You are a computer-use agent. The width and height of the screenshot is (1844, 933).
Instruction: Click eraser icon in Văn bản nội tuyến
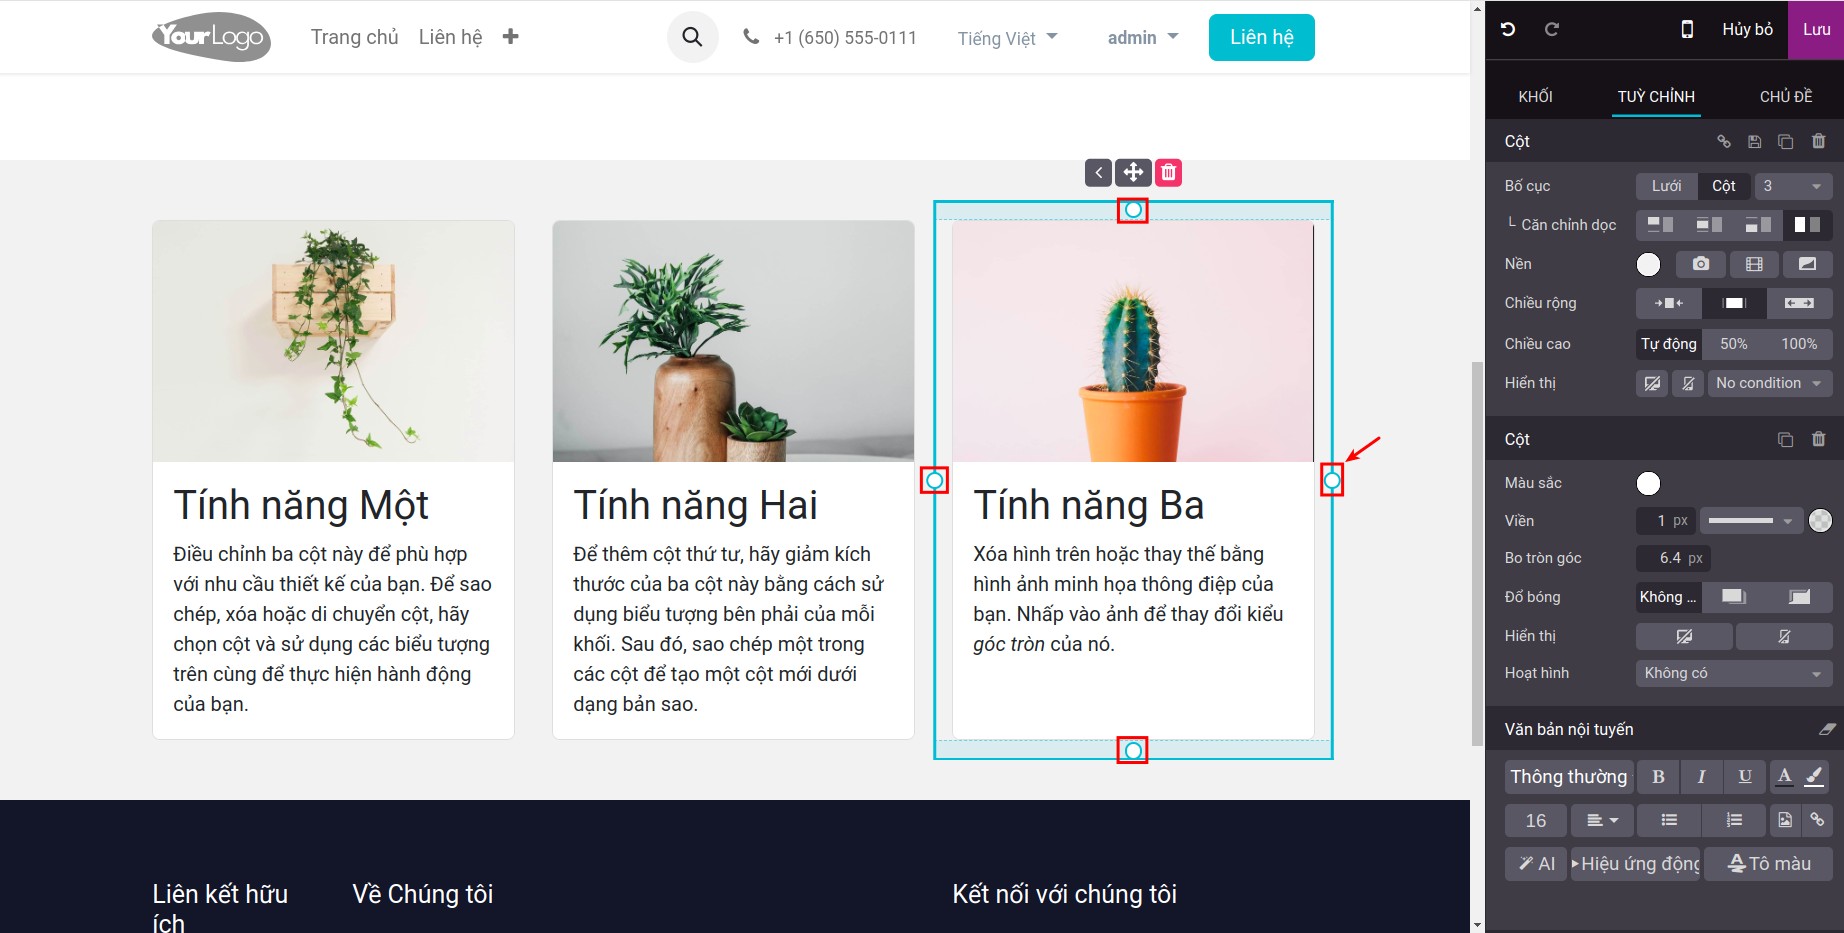click(1826, 730)
